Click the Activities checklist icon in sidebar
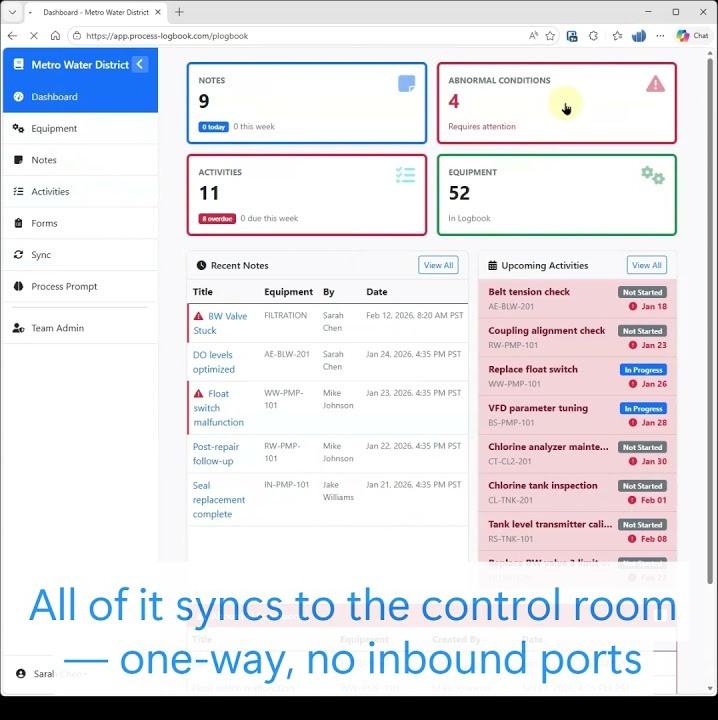 point(18,191)
